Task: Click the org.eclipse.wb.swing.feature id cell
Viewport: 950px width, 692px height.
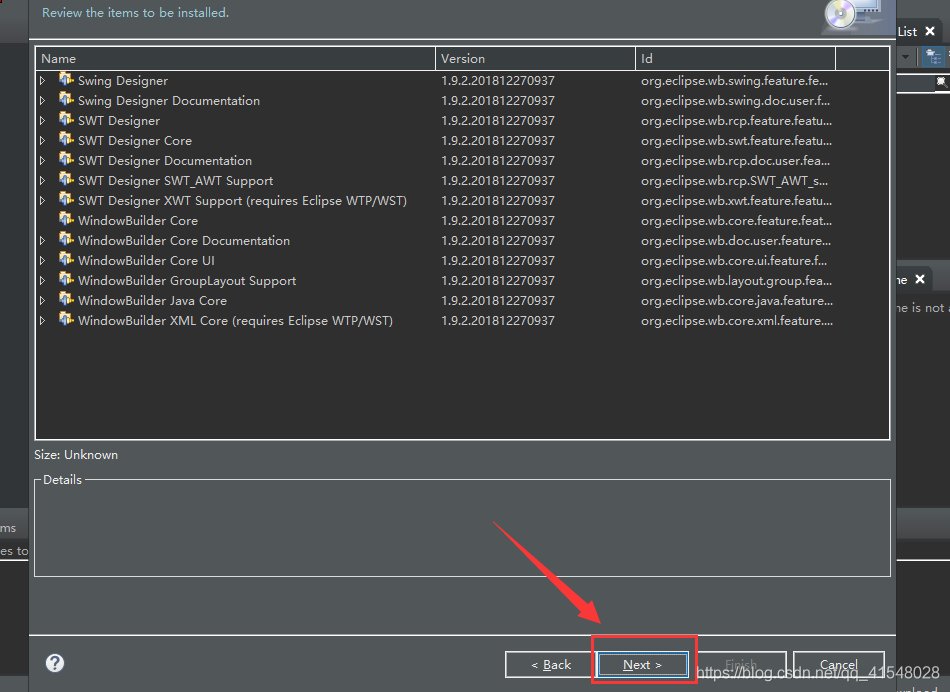Action: pyautogui.click(x=734, y=81)
